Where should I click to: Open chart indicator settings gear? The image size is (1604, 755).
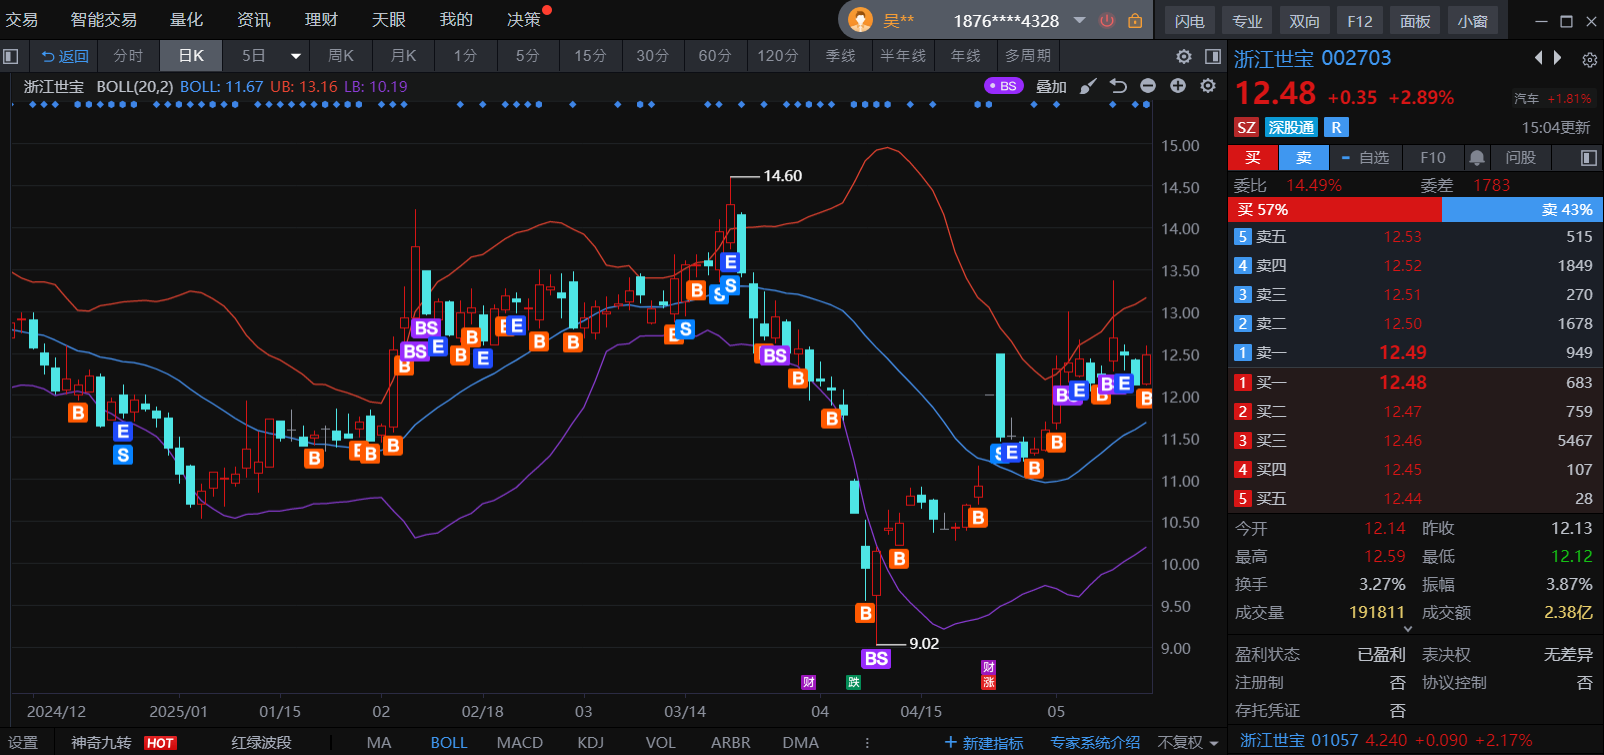point(1208,86)
